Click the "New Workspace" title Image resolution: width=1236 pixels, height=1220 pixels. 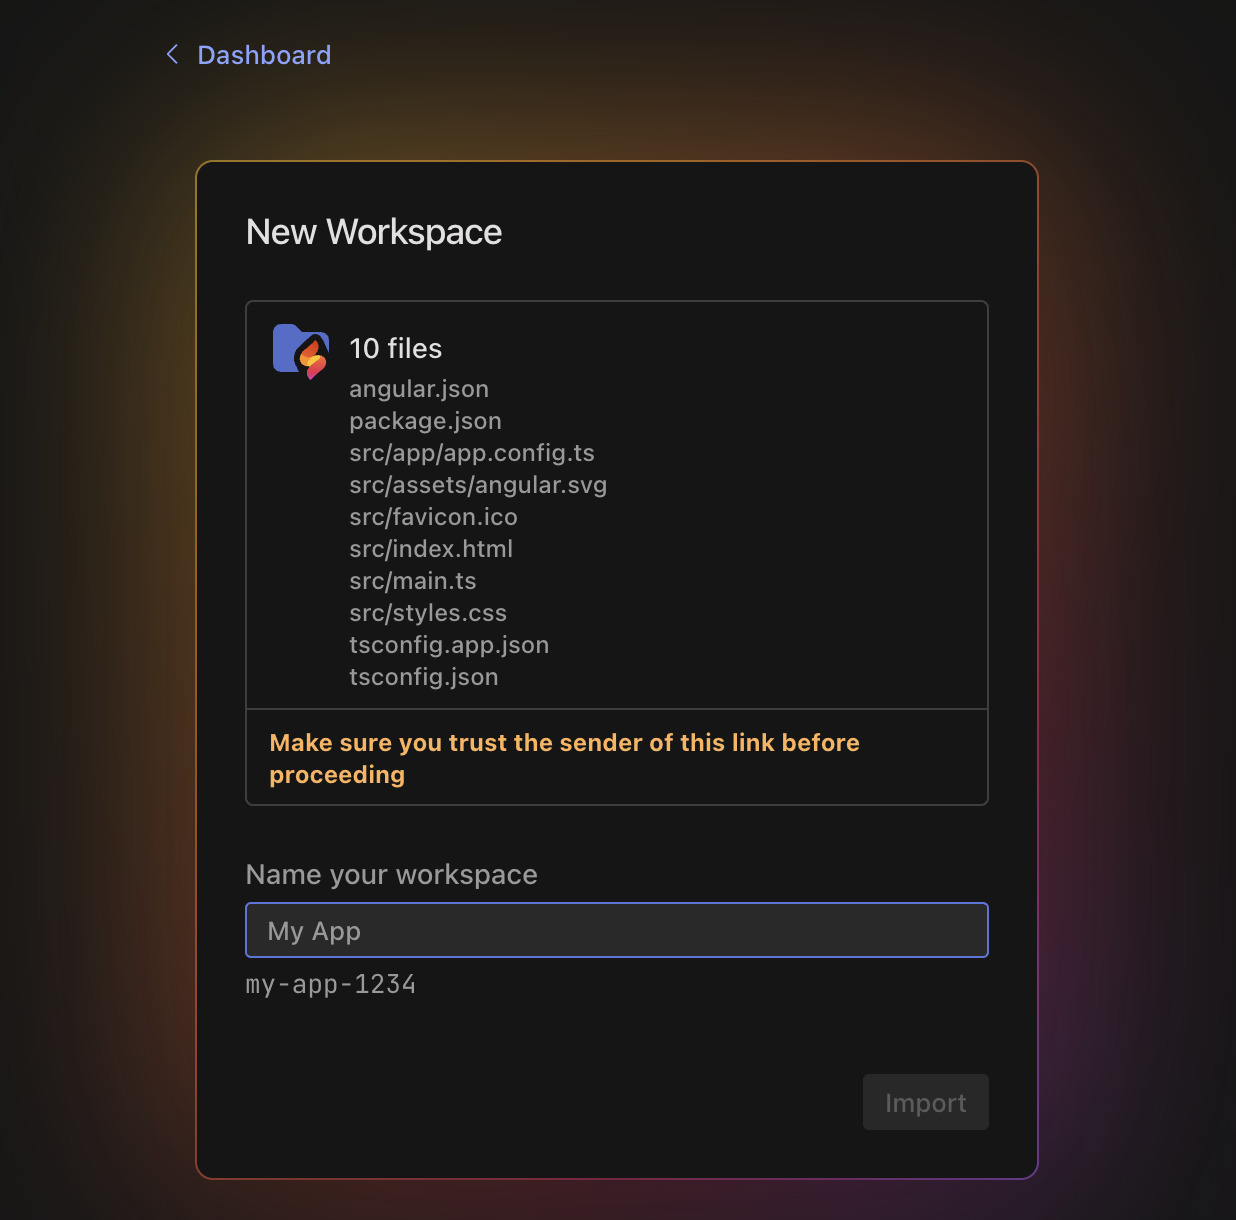click(374, 232)
